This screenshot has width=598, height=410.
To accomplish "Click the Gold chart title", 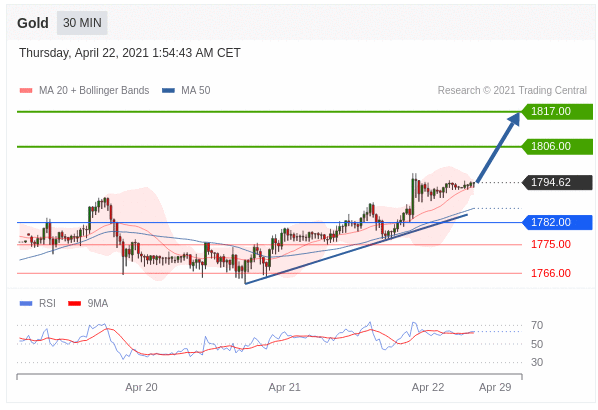I will coord(33,23).
